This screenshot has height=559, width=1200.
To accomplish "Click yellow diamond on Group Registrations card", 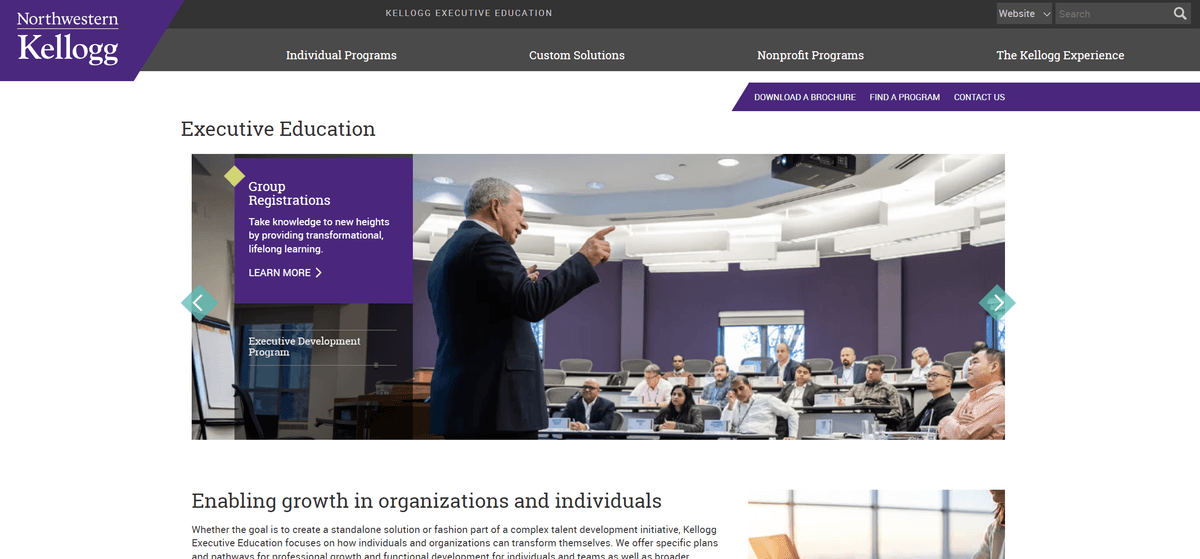I will [234, 176].
